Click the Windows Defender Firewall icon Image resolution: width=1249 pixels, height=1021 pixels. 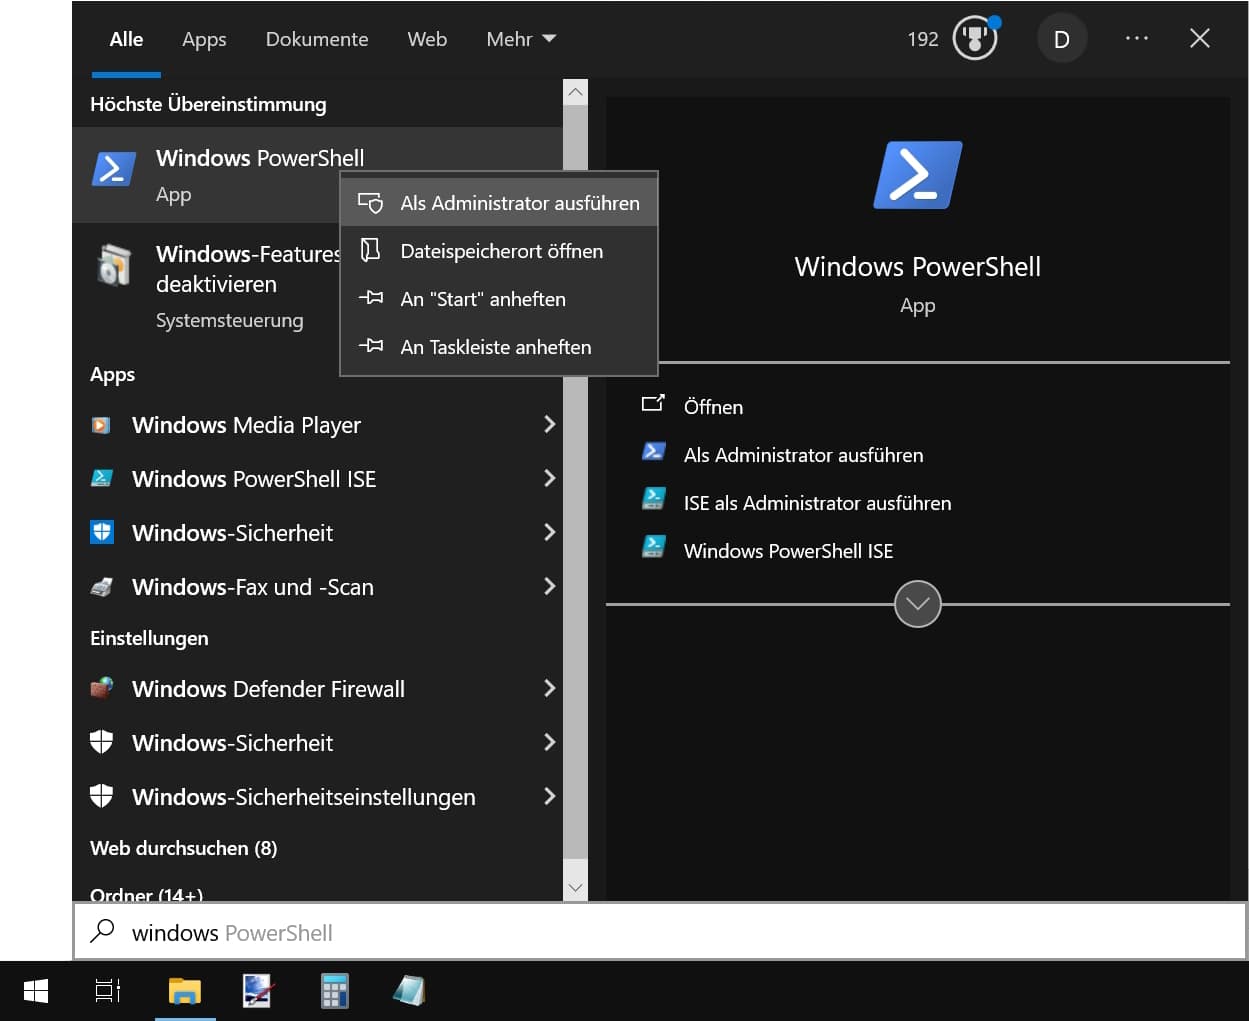(x=102, y=688)
